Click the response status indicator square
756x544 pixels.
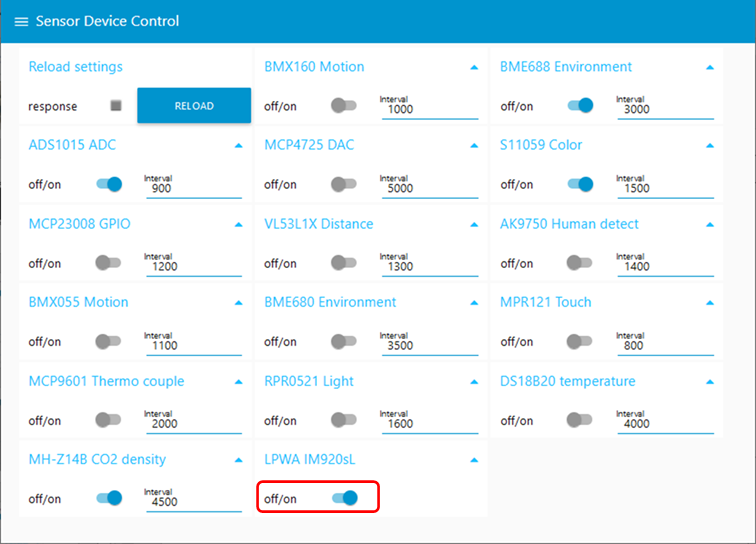[x=116, y=106]
